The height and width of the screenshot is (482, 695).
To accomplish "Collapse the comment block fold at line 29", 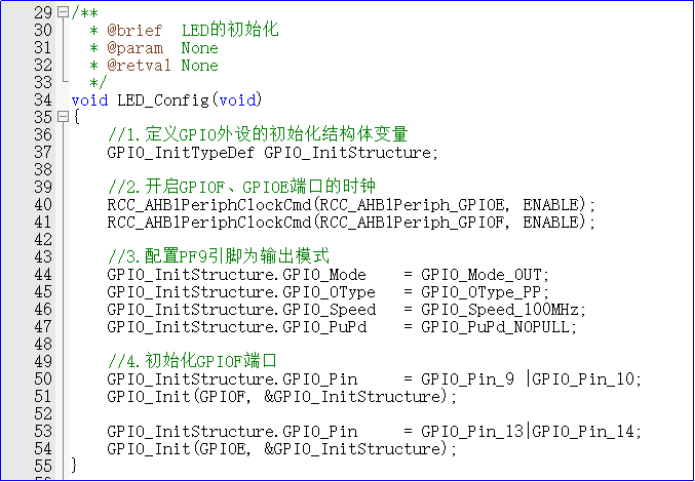I will 63,13.
